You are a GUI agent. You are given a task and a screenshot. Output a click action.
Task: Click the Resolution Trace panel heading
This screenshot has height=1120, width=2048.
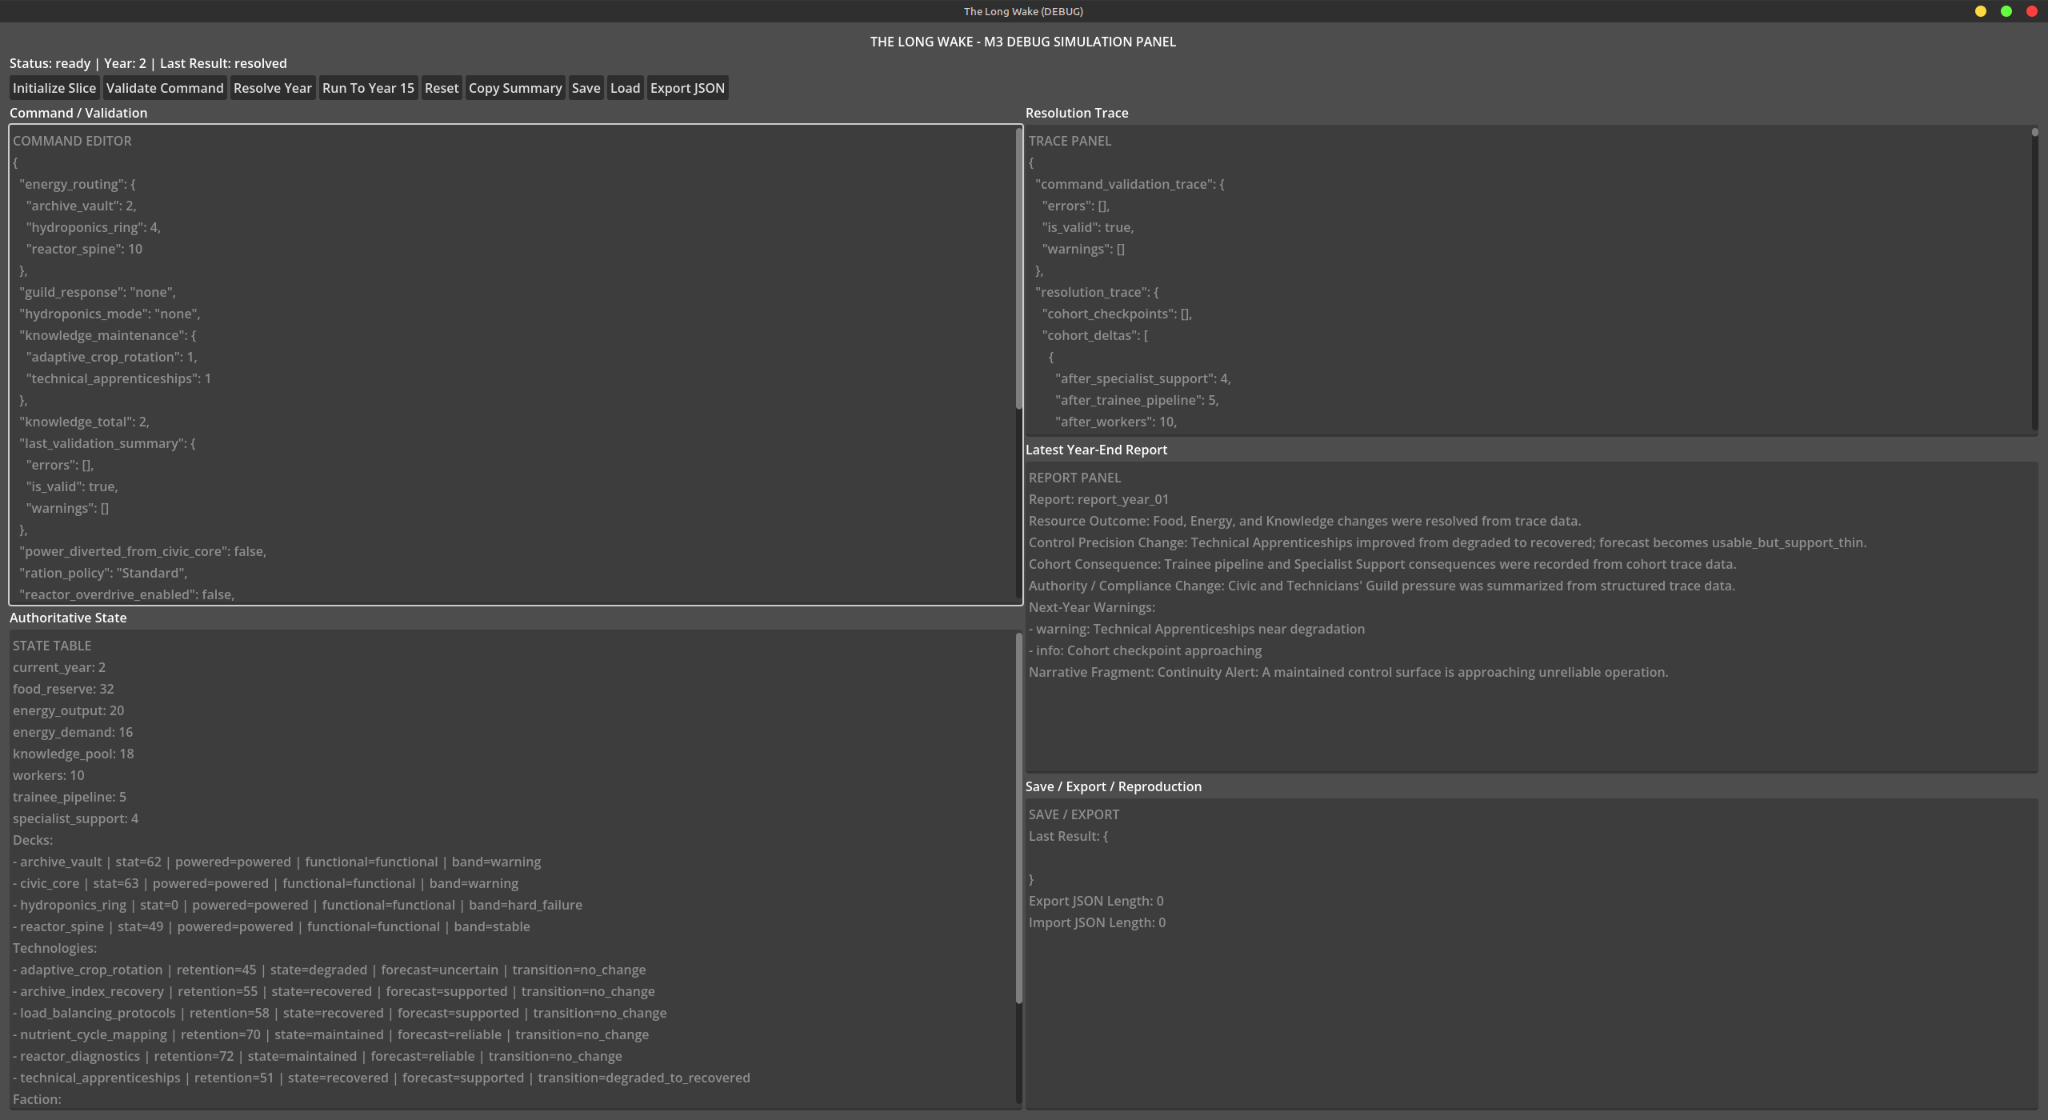pyautogui.click(x=1076, y=113)
